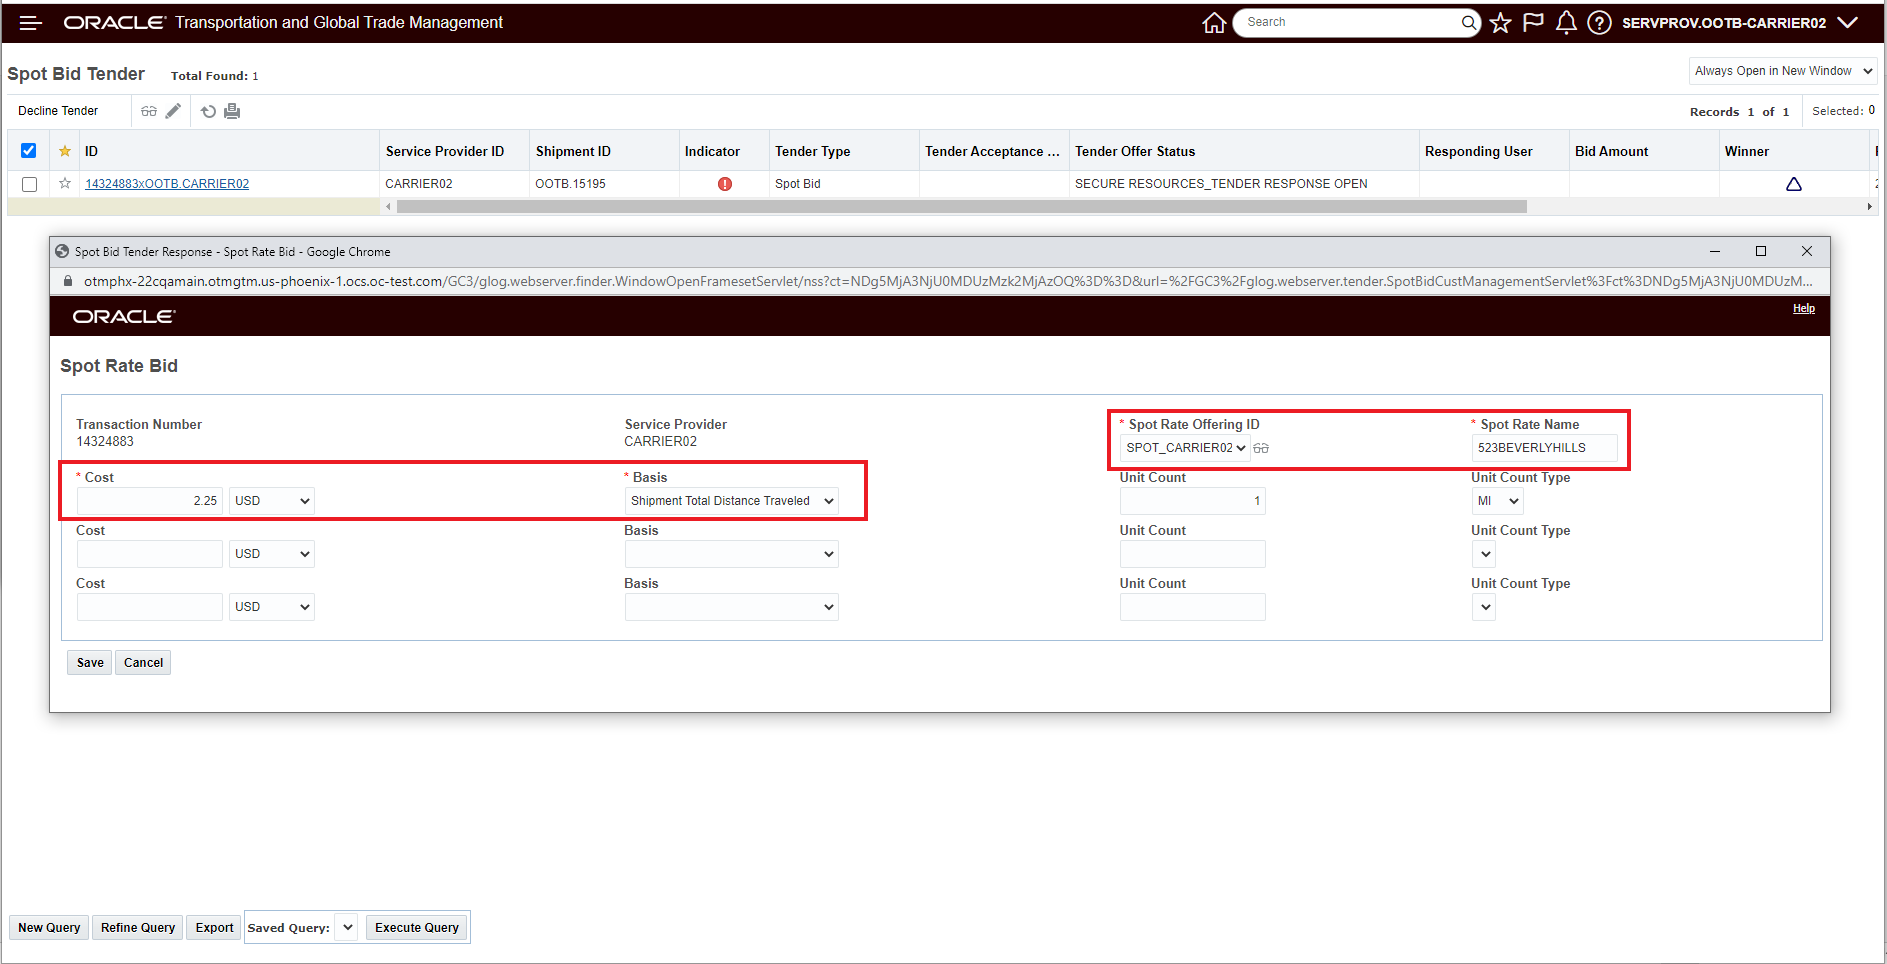Minimize the Spot Rate Bid popup window
The width and height of the screenshot is (1887, 964).
(1715, 251)
